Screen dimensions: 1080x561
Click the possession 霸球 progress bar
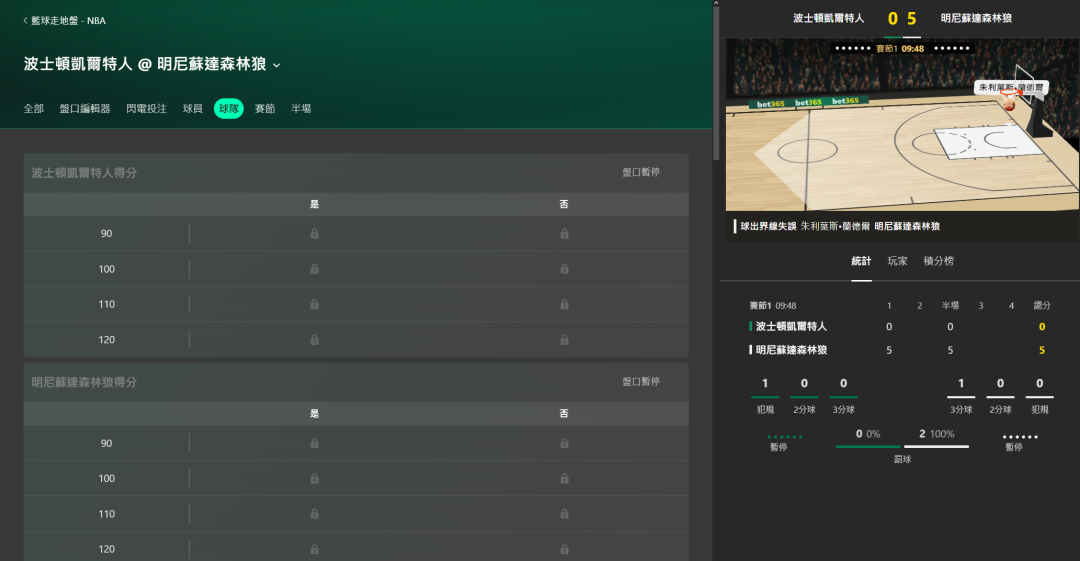(x=902, y=447)
